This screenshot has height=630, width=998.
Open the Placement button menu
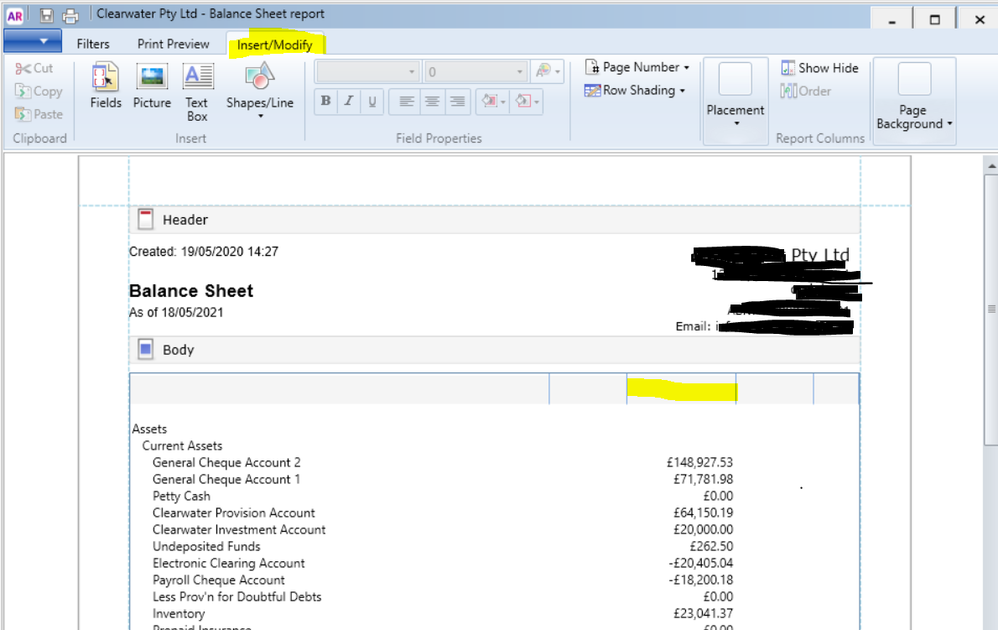tap(735, 100)
